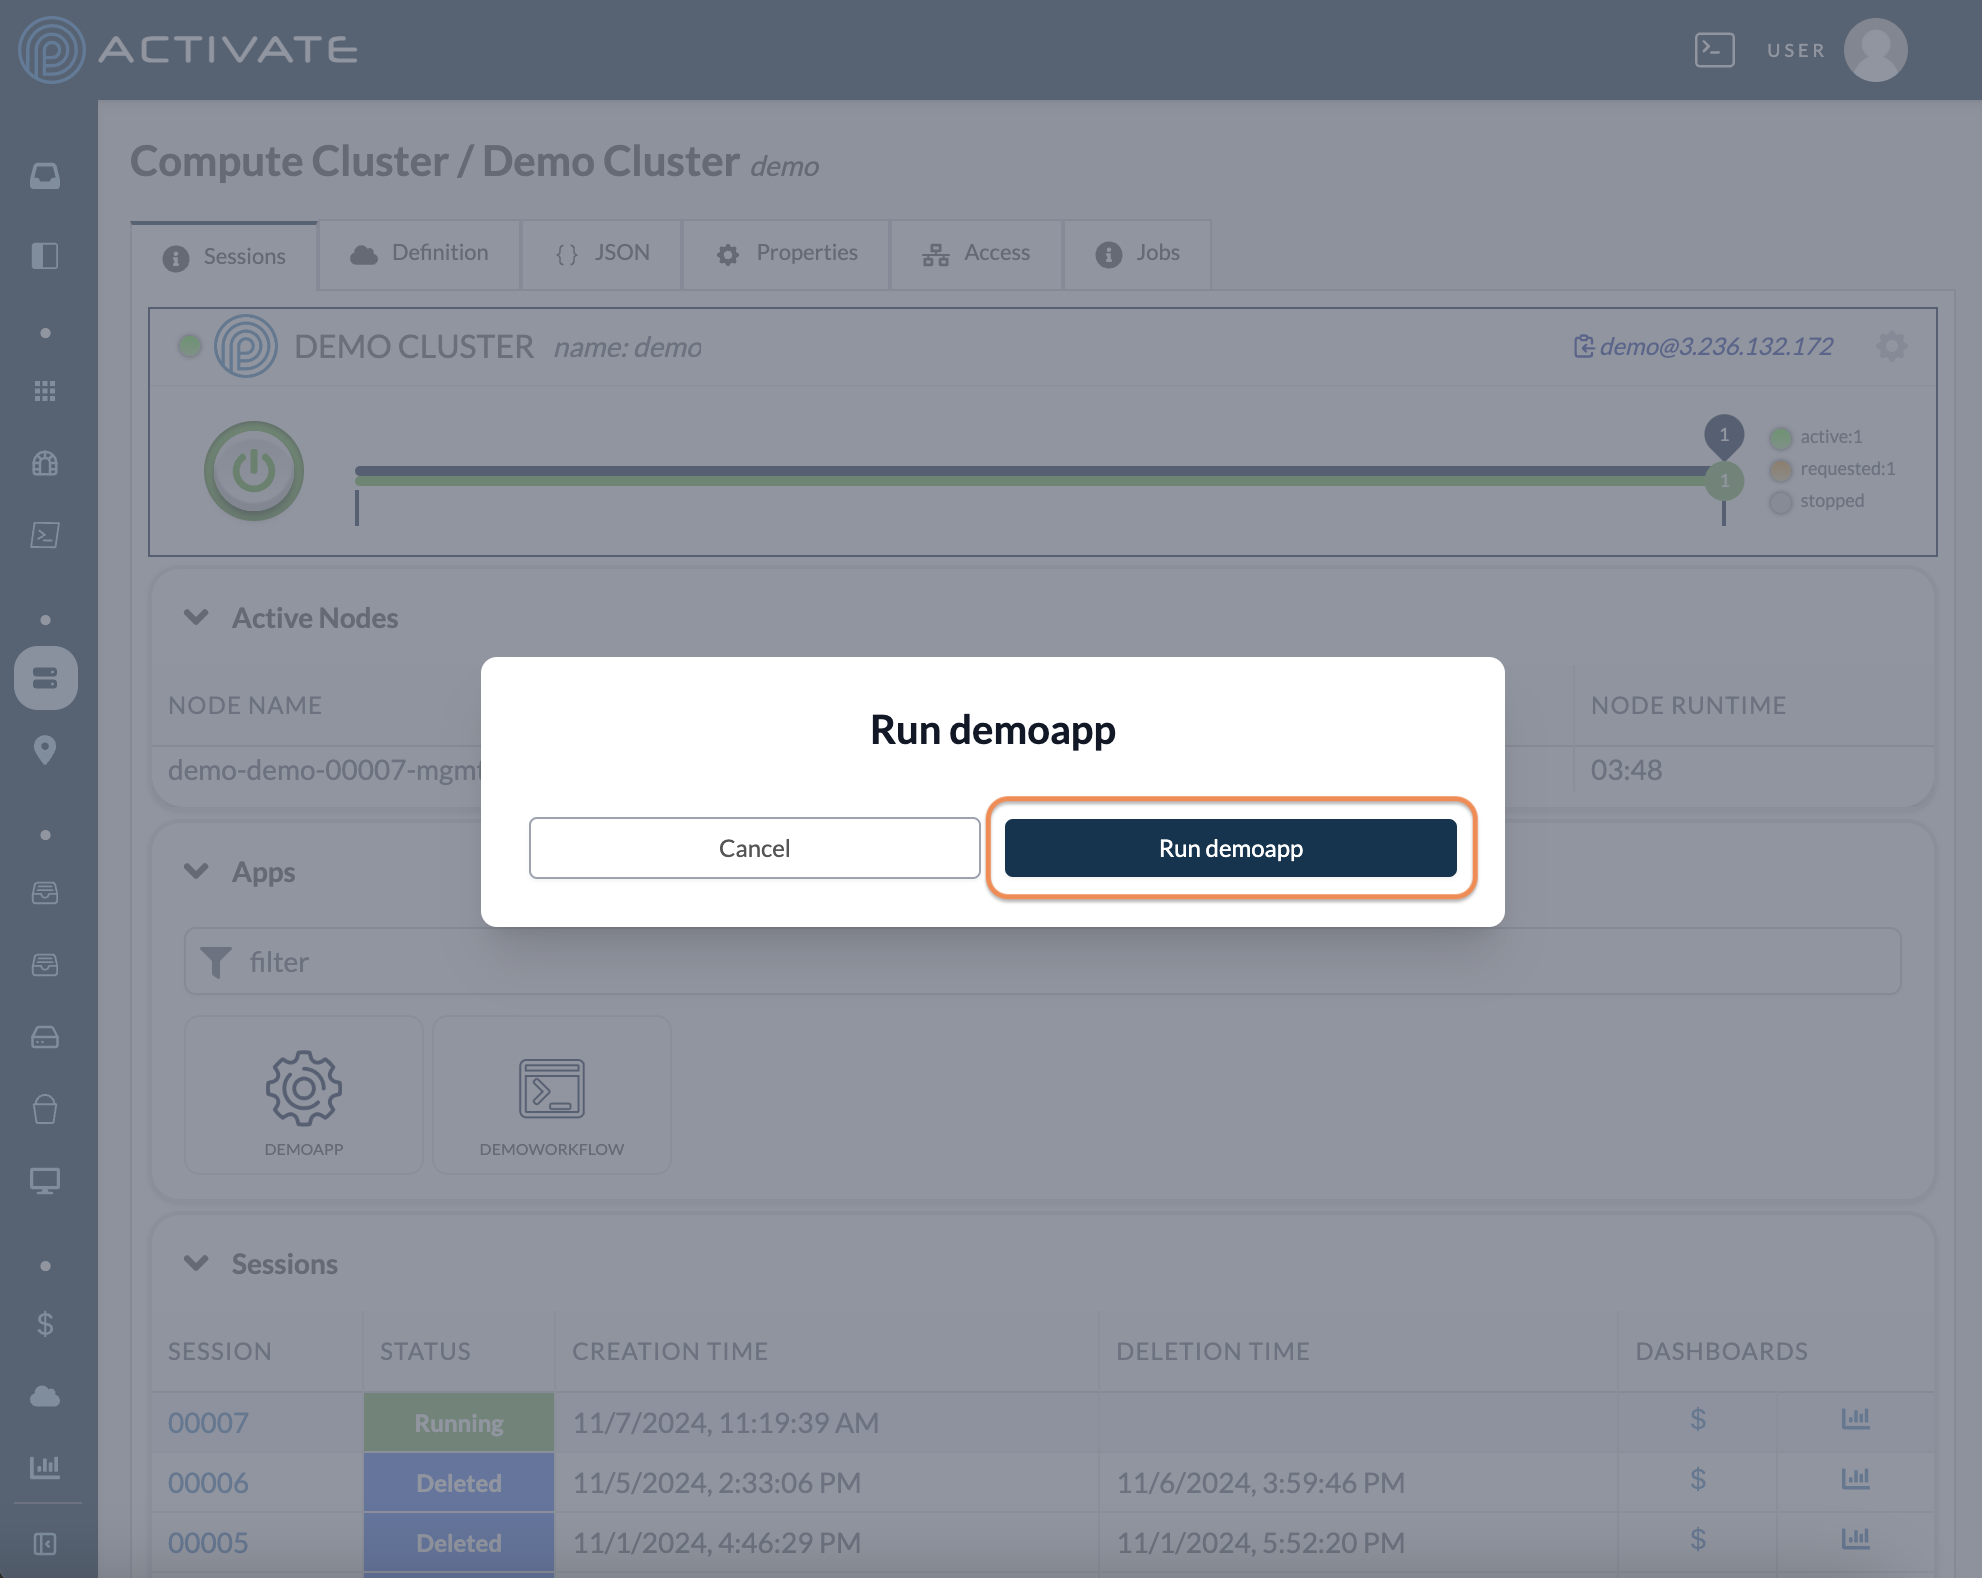Click the compute cluster sidebar icon

45,678
